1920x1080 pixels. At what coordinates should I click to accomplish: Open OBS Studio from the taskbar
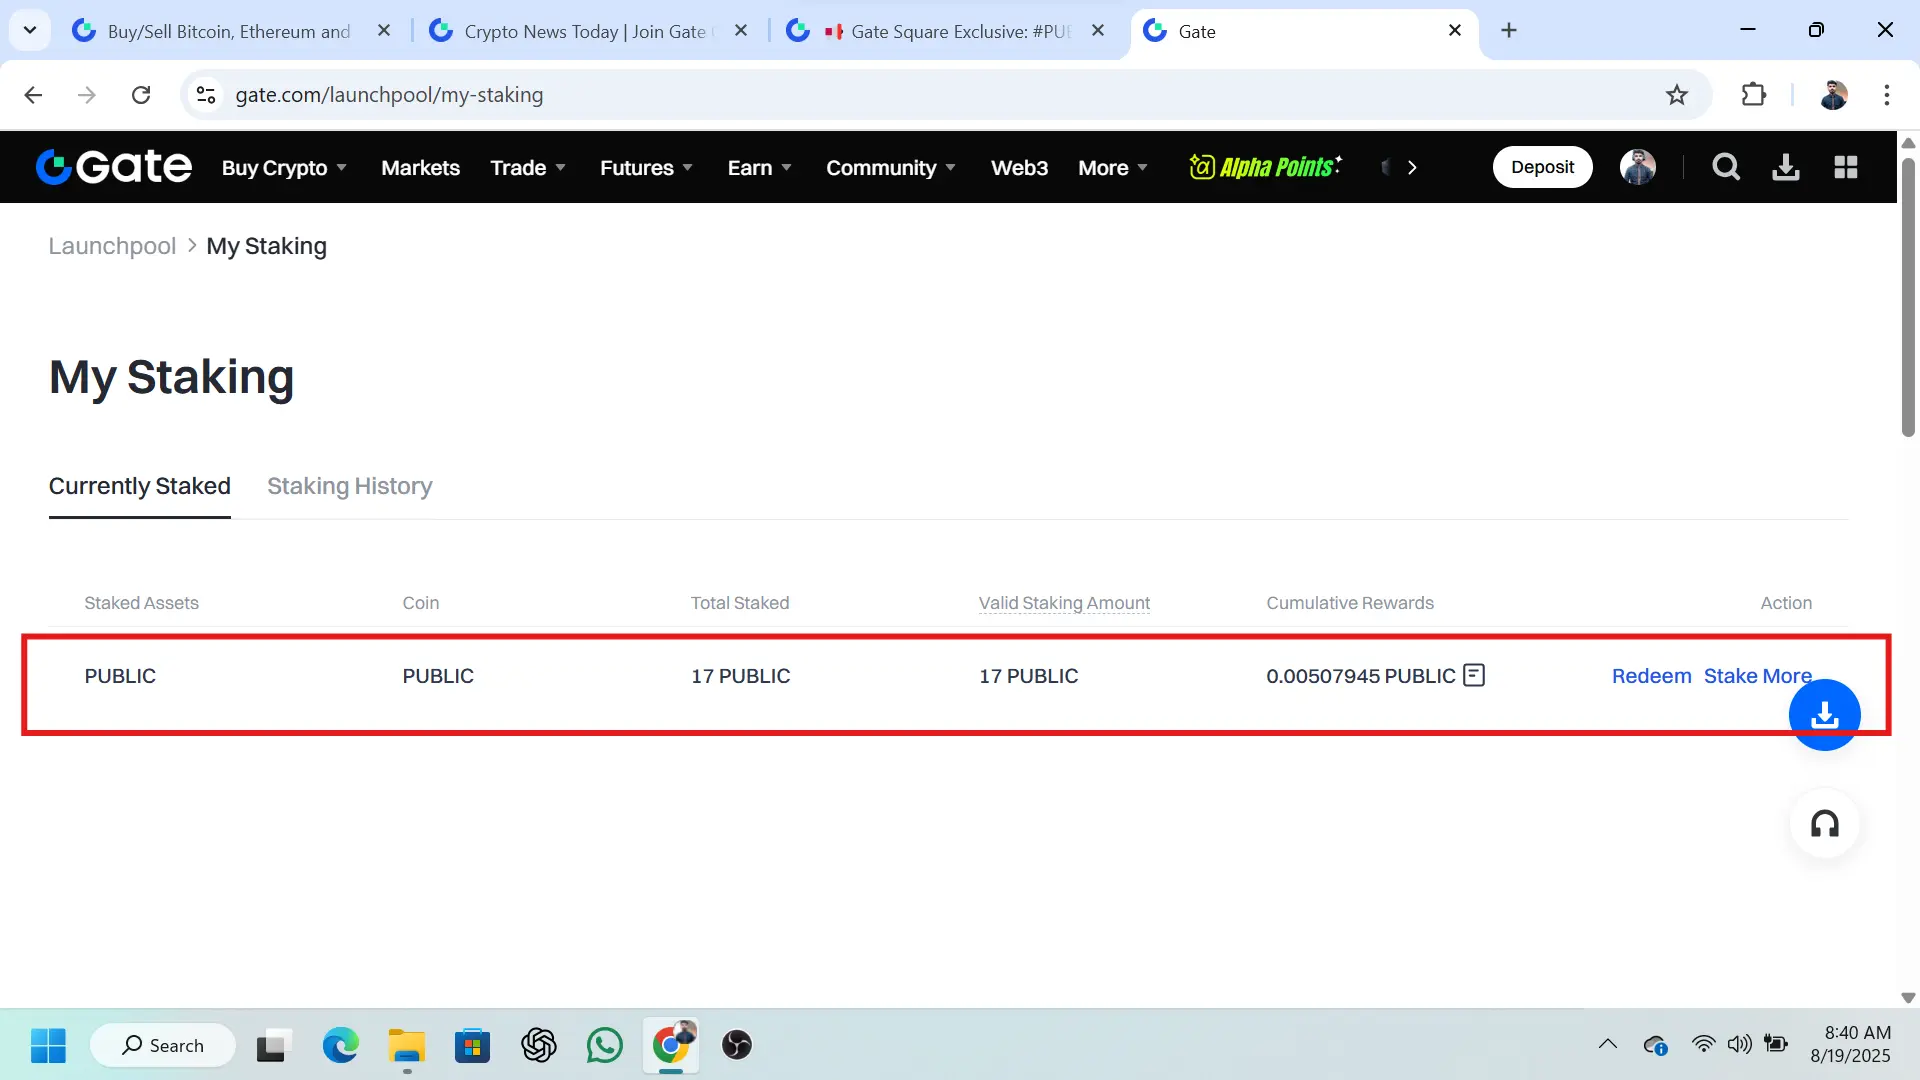(x=736, y=1045)
